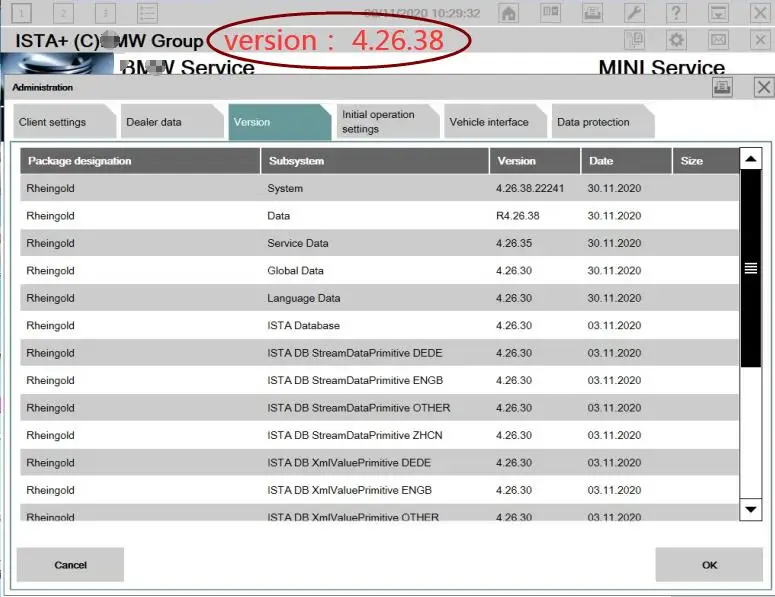Click scrollbar down arrow
Screen dimensions: 775x597
pyautogui.click(x=751, y=510)
